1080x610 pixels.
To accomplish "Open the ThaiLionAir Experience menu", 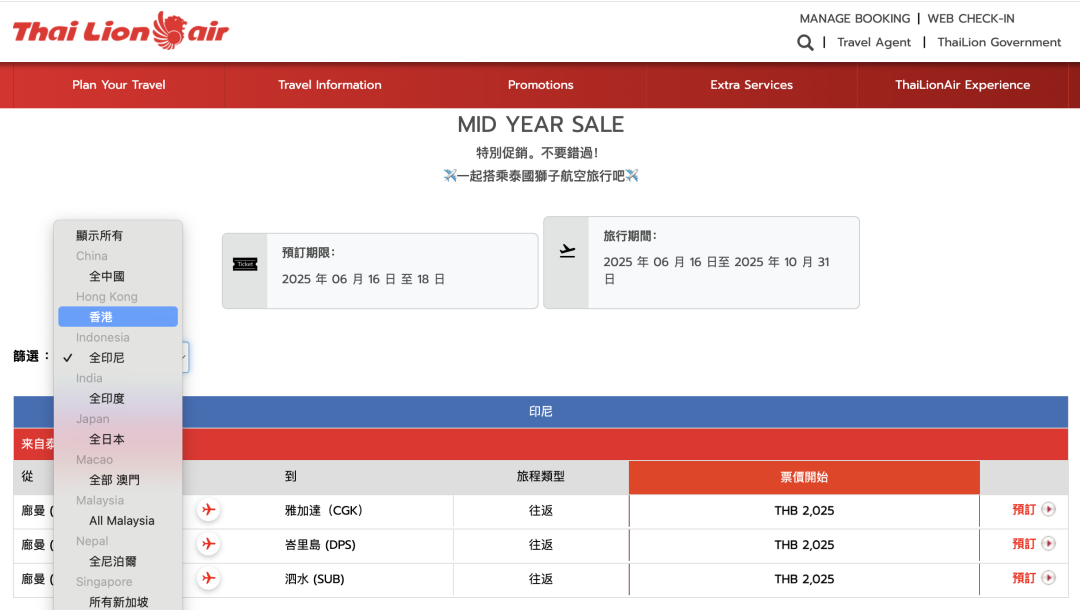I will tap(962, 85).
